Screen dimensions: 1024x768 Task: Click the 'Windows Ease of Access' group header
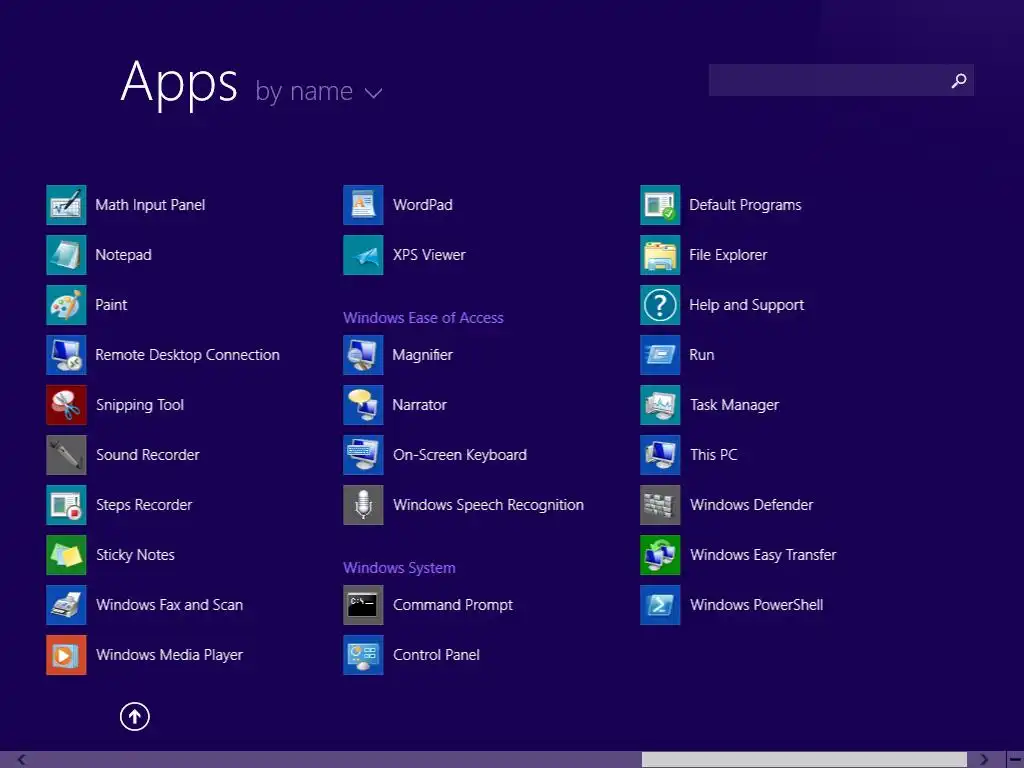pyautogui.click(x=423, y=318)
